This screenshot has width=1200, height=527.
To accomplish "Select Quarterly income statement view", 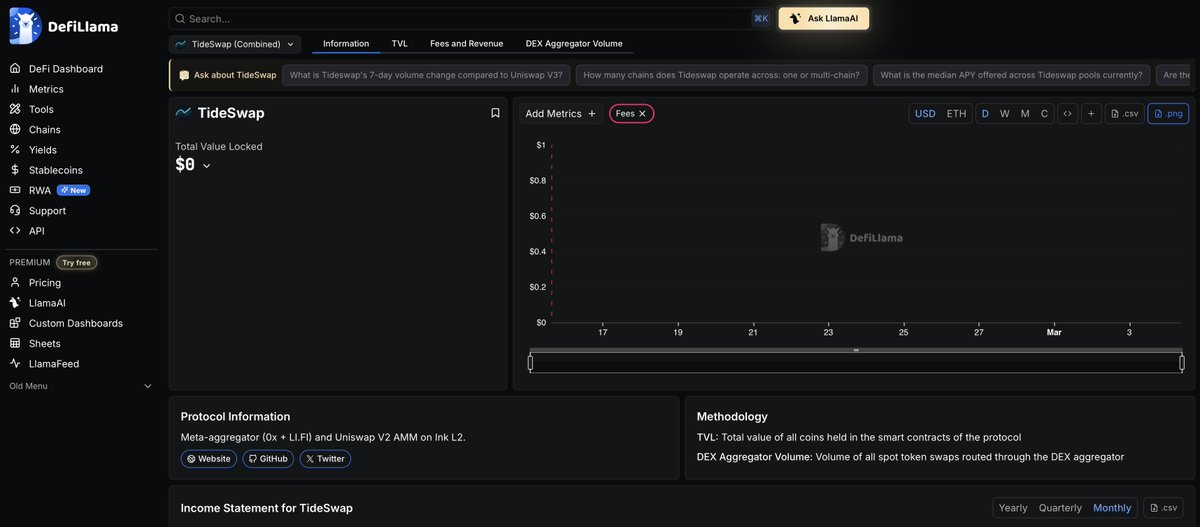I will (x=1060, y=508).
